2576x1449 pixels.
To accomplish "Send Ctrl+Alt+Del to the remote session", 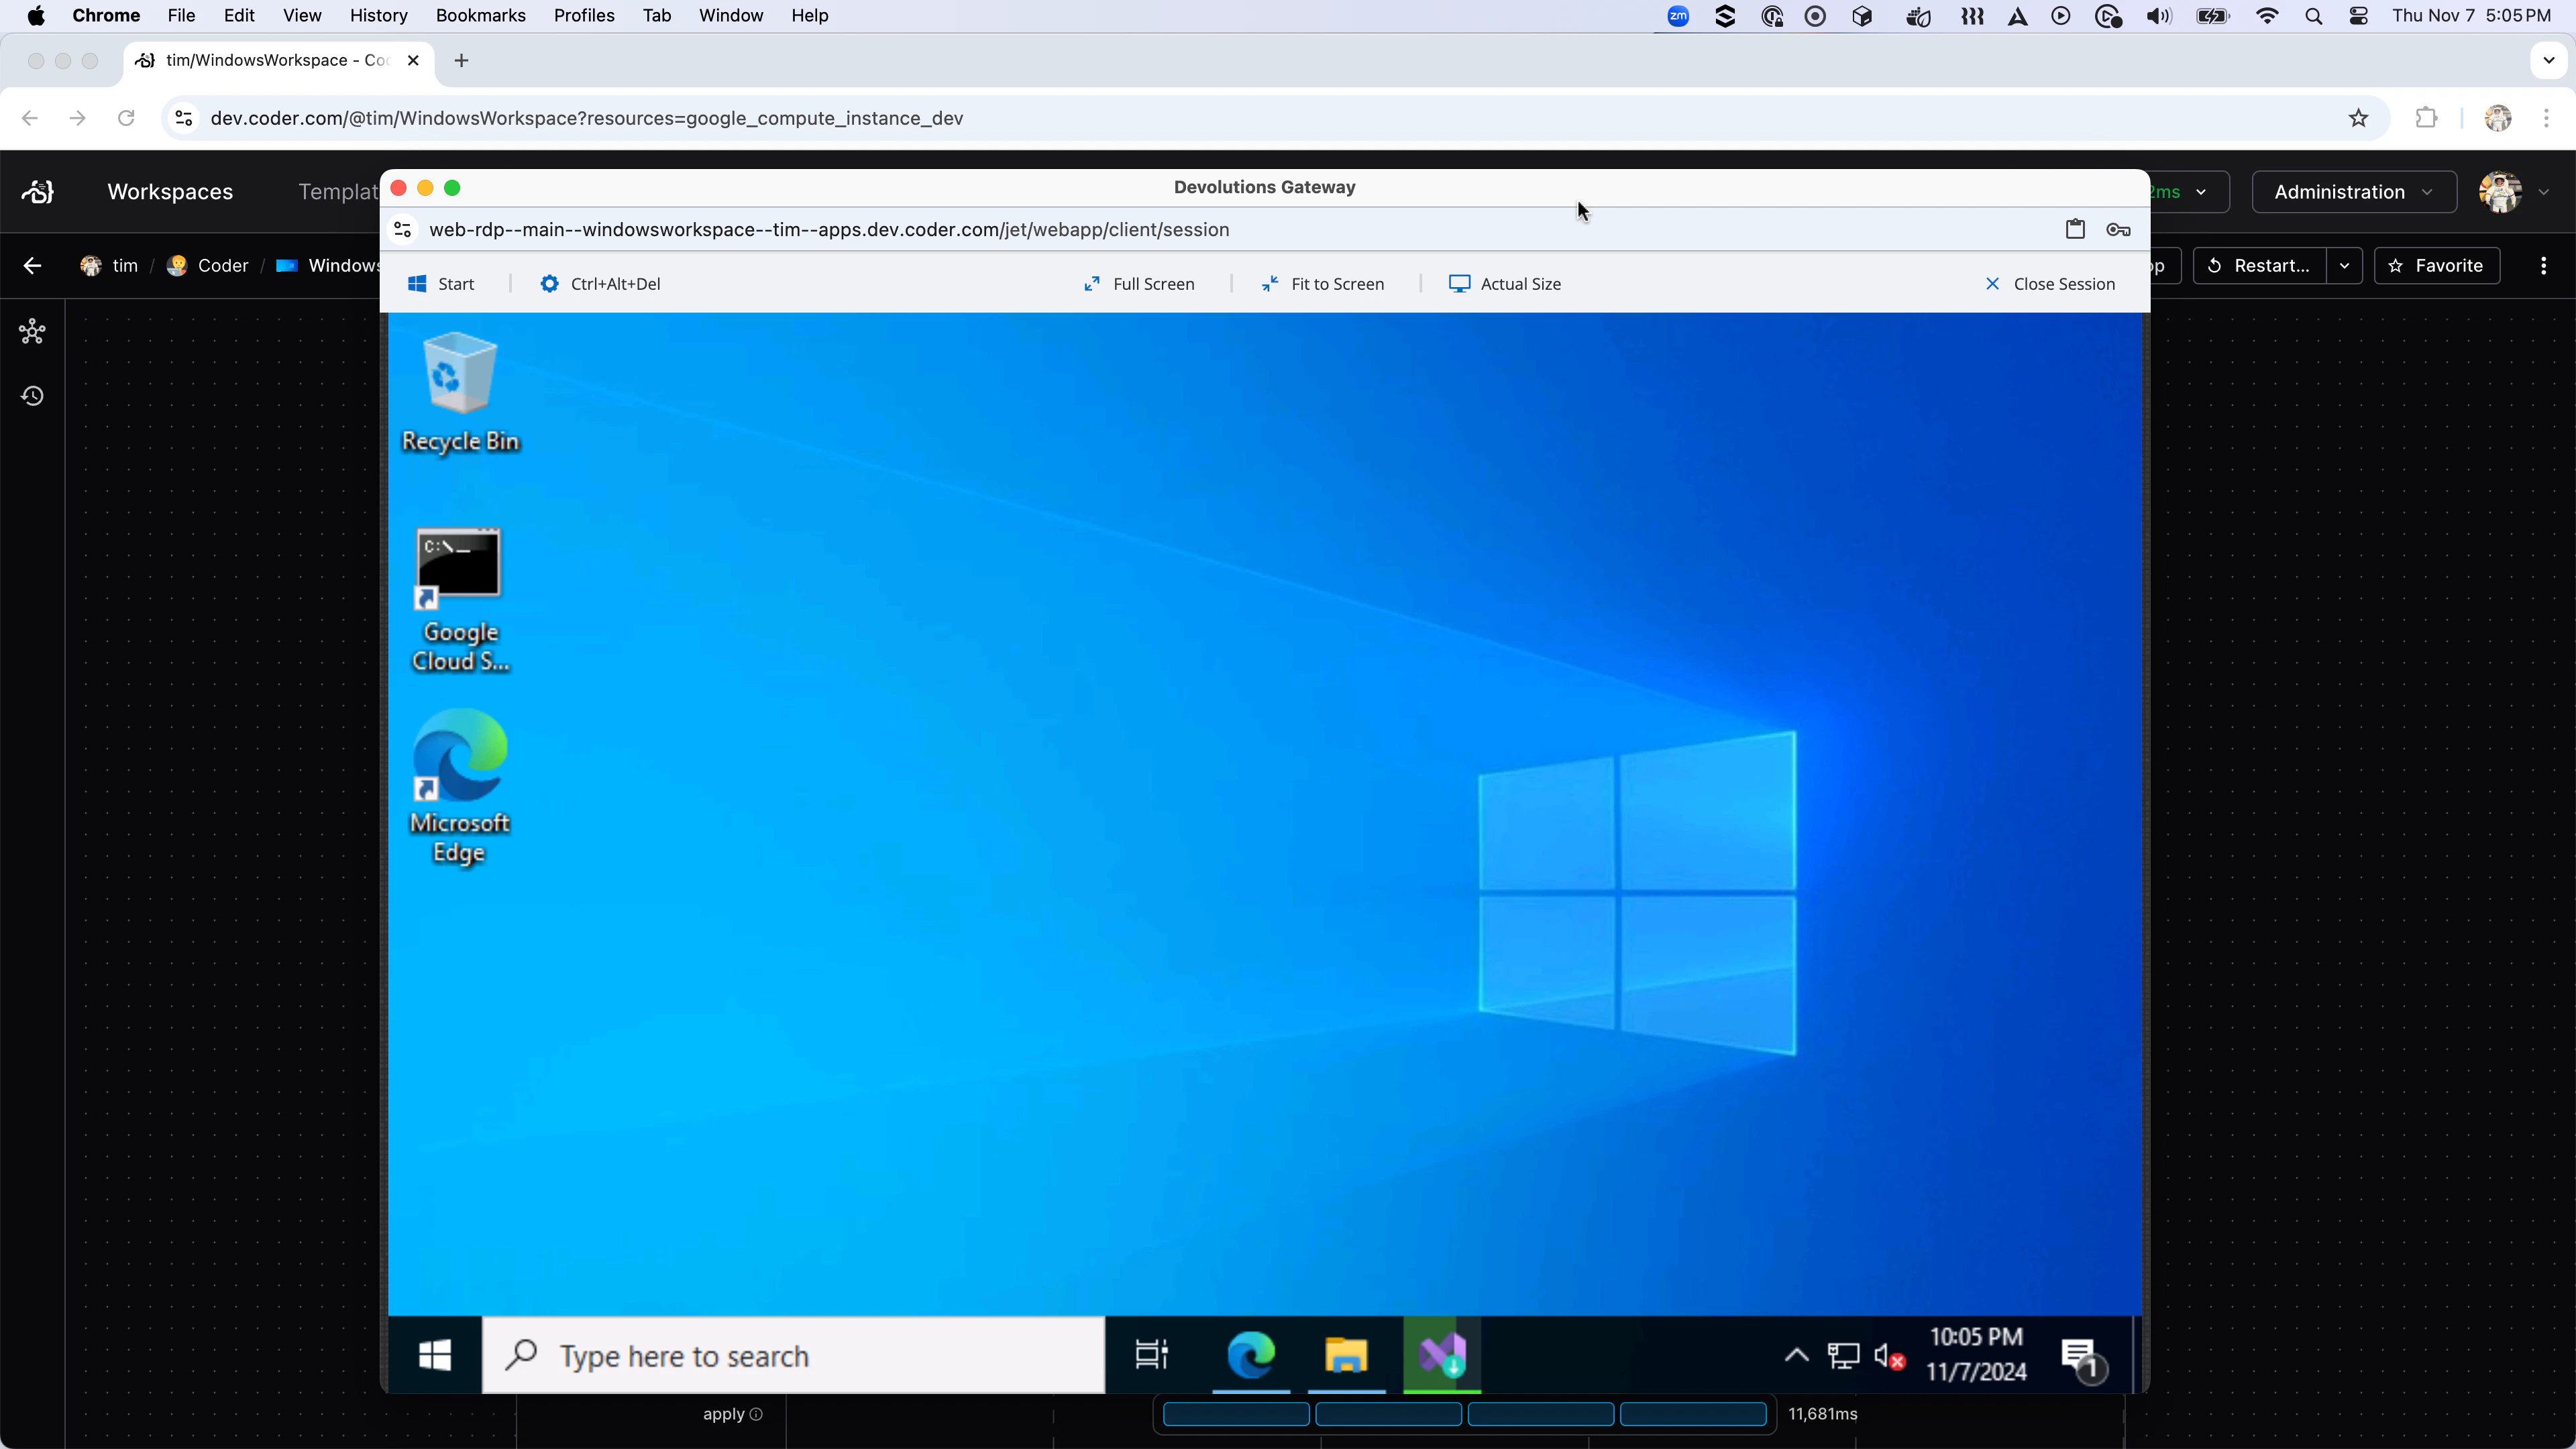I will point(600,284).
